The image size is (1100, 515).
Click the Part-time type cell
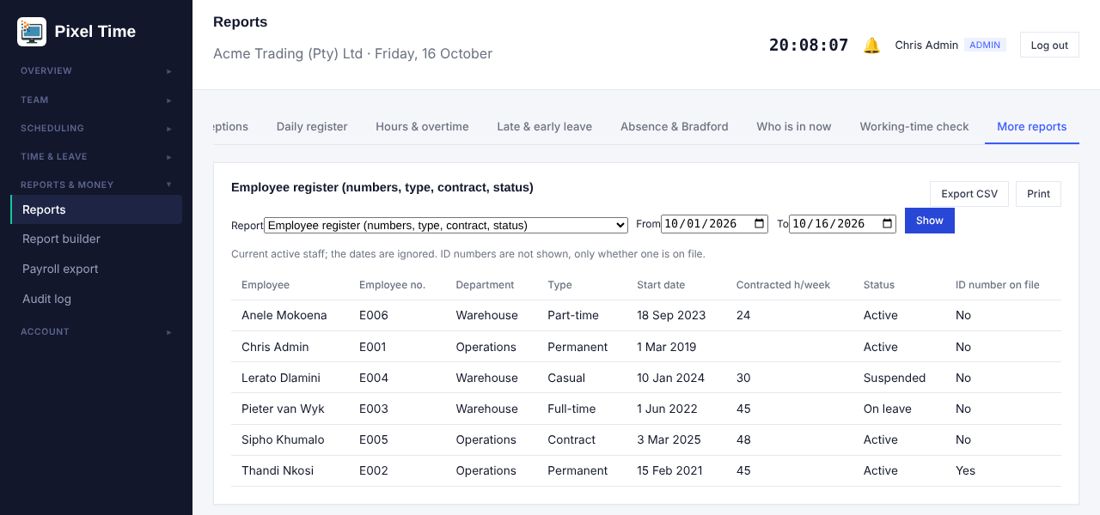(573, 316)
